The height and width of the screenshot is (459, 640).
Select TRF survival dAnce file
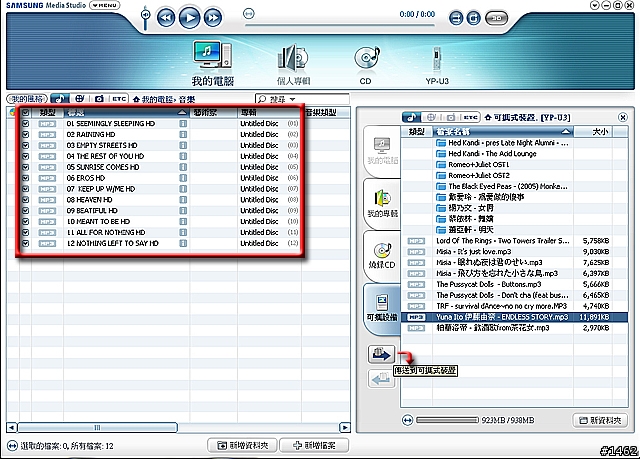(514, 306)
